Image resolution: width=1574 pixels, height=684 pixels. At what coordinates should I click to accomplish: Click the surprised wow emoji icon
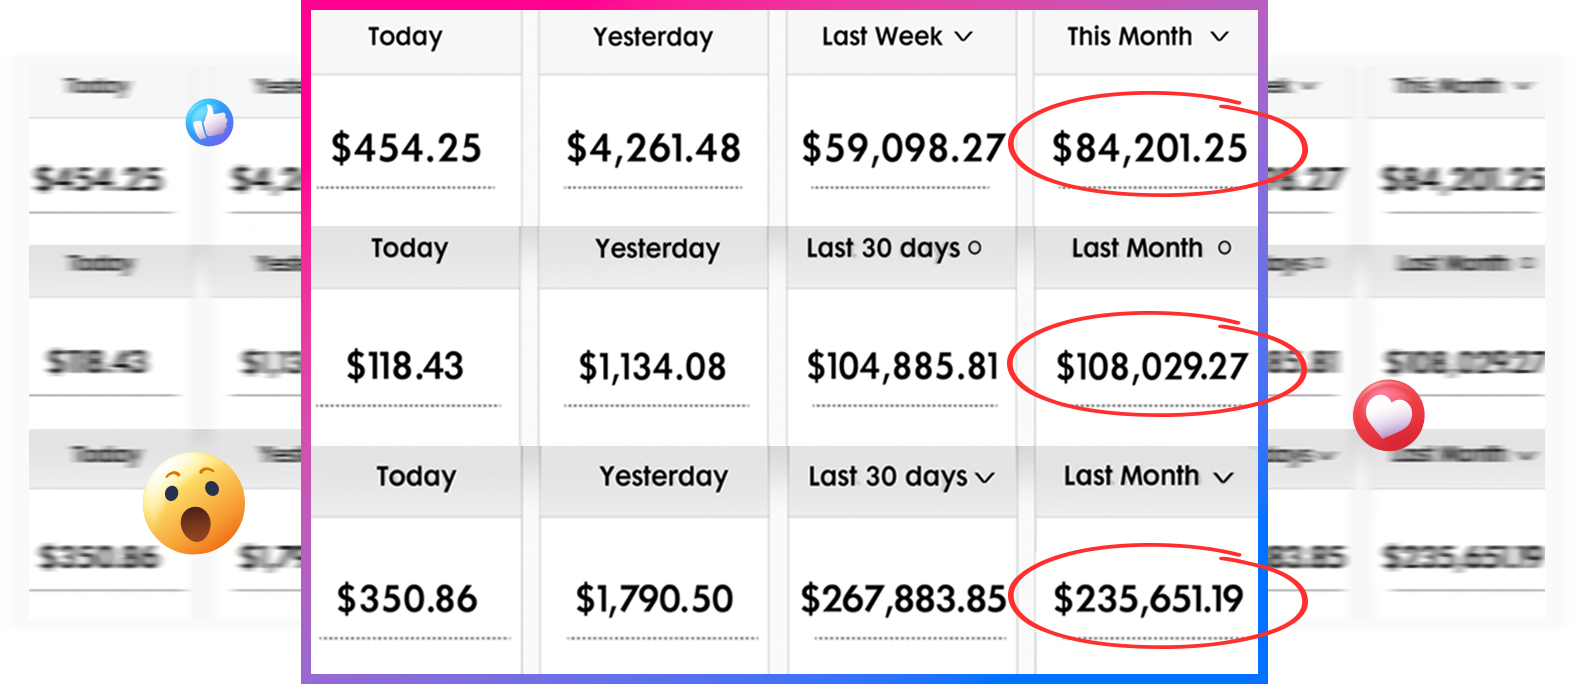pyautogui.click(x=194, y=504)
